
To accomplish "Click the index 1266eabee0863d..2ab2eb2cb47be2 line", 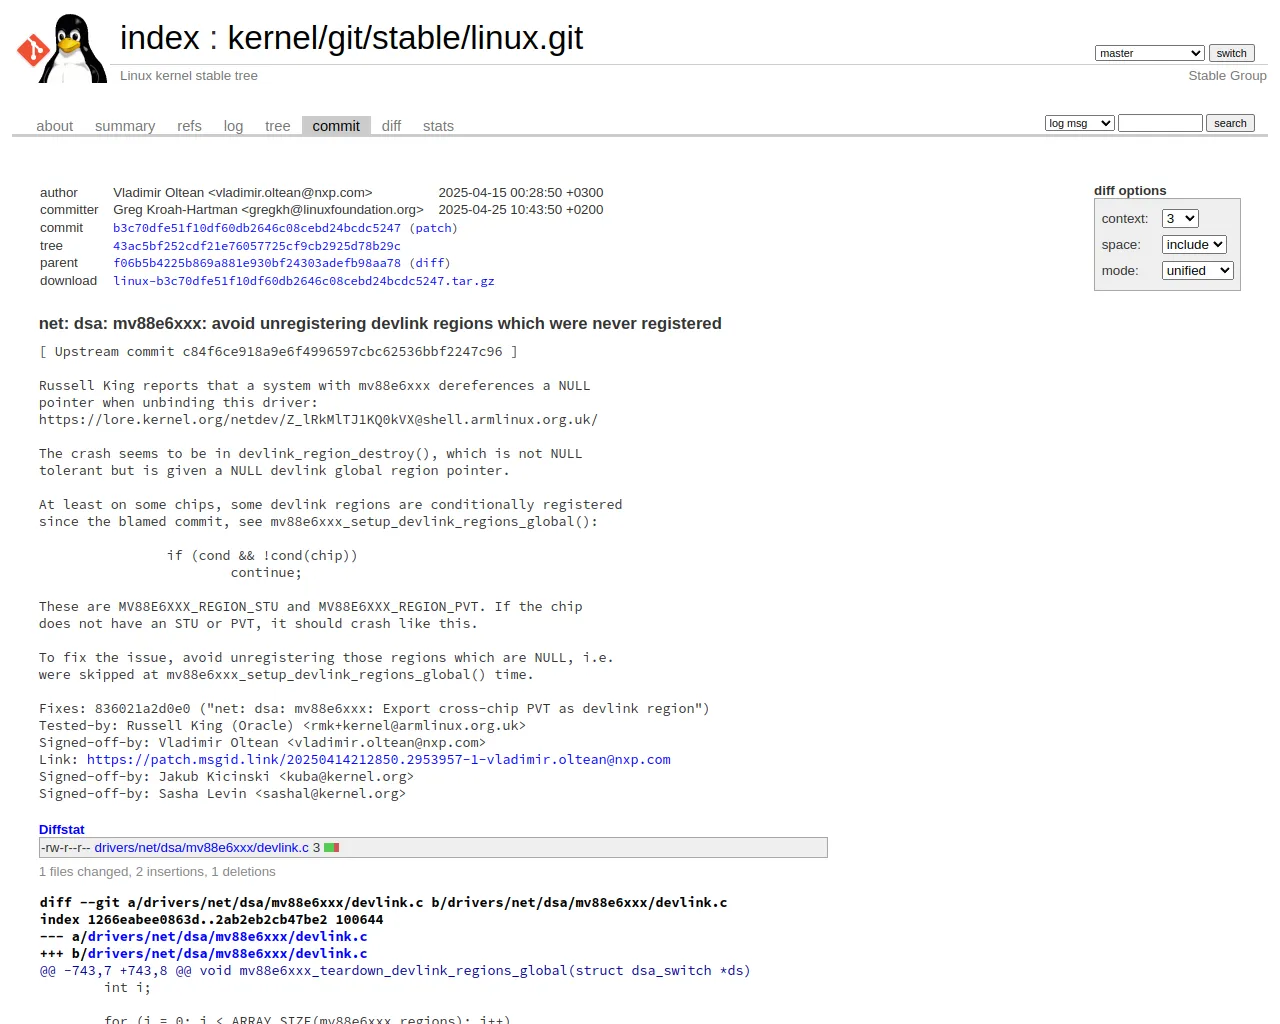I will click(211, 920).
